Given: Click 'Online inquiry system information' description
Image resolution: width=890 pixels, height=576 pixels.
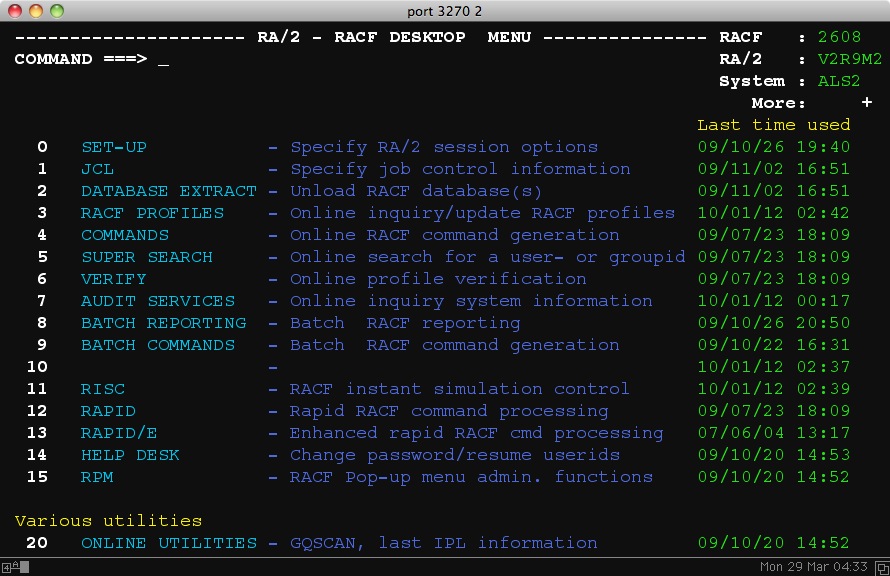Looking at the screenshot, I should click(471, 301).
